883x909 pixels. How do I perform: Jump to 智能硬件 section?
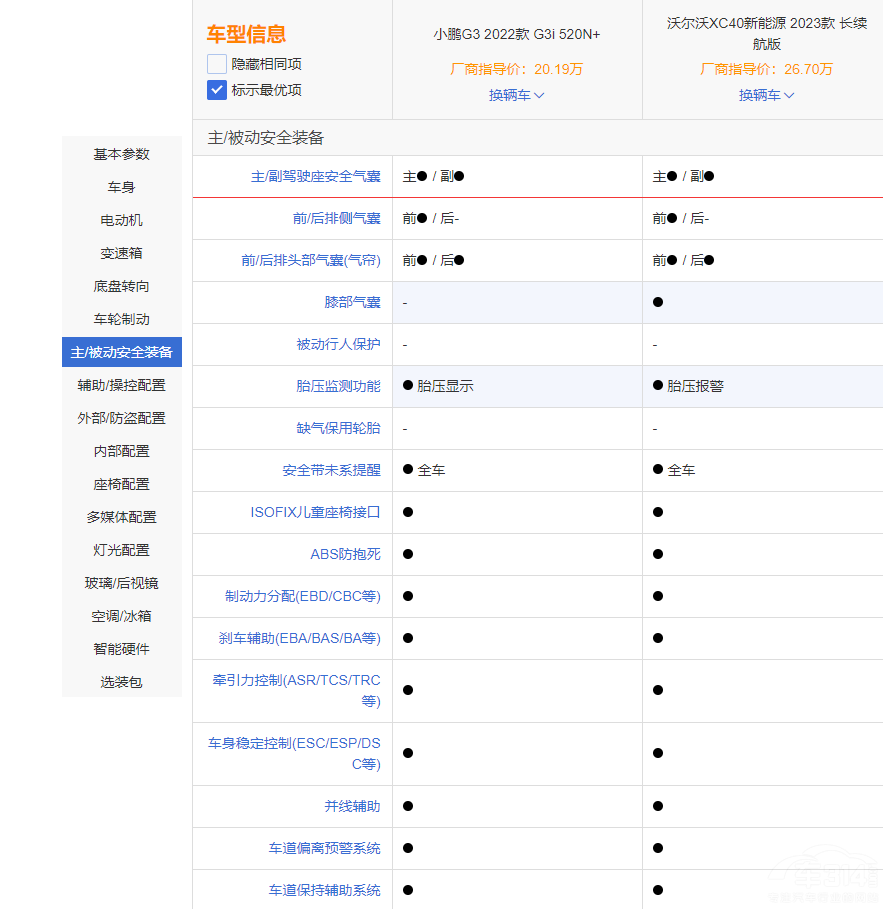click(122, 649)
